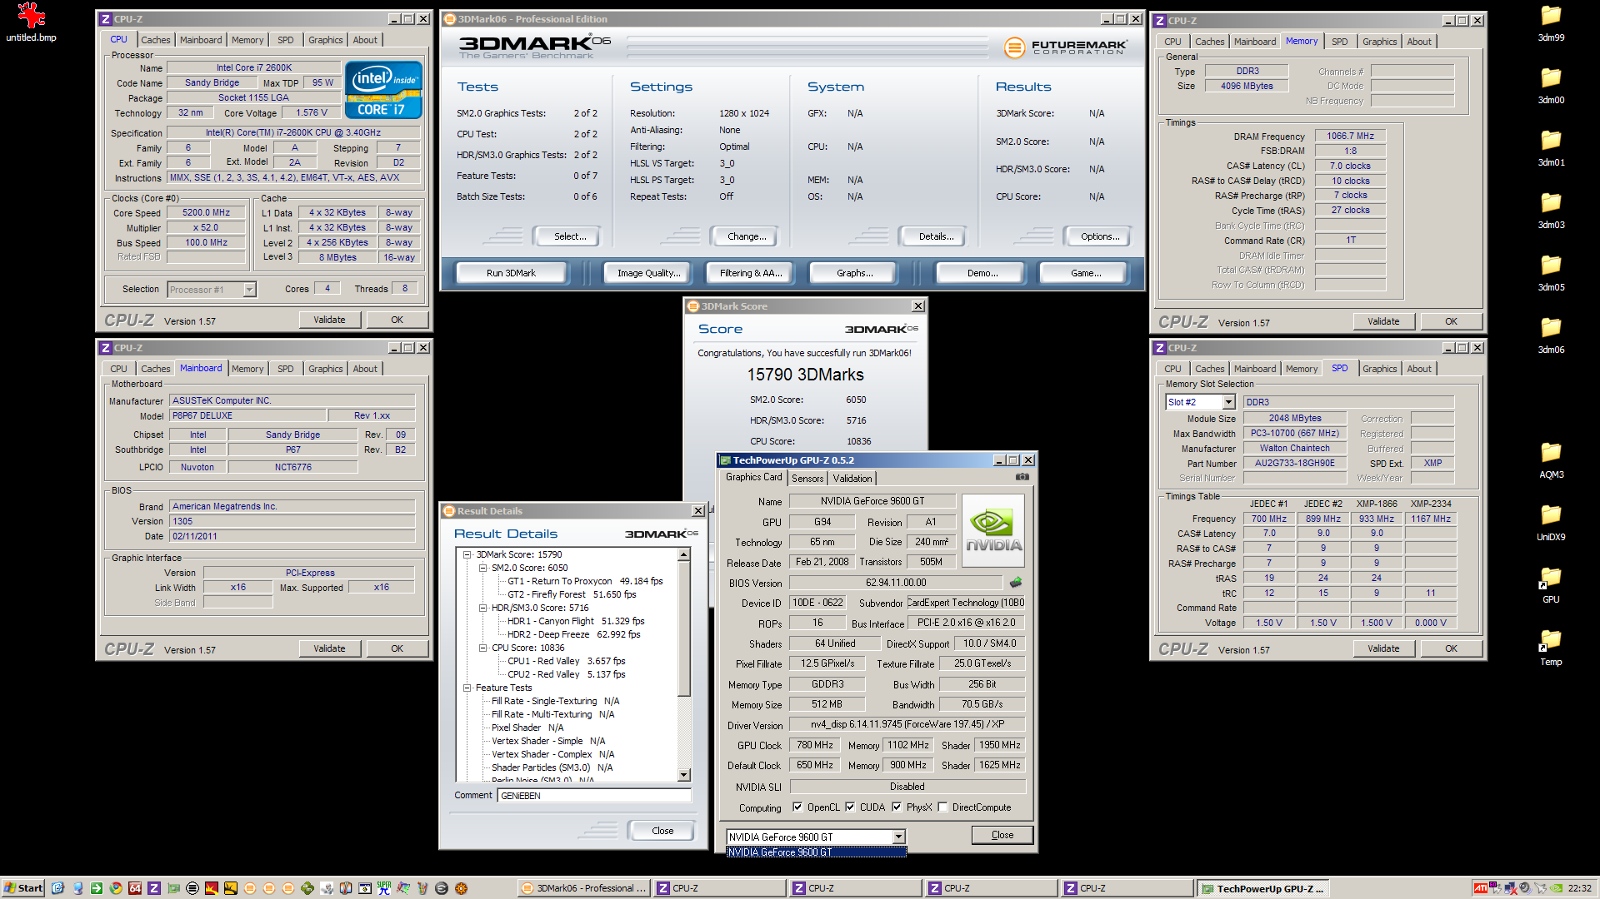Open Image Quality settings in 3DMark06
Image resolution: width=1600 pixels, height=899 pixels.
pos(649,273)
